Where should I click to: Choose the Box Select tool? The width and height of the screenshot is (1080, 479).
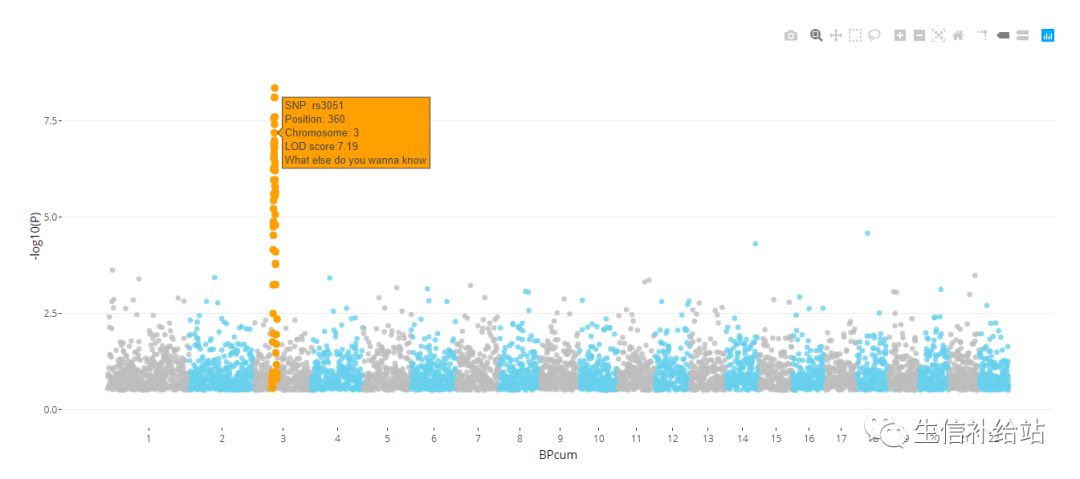(x=855, y=35)
